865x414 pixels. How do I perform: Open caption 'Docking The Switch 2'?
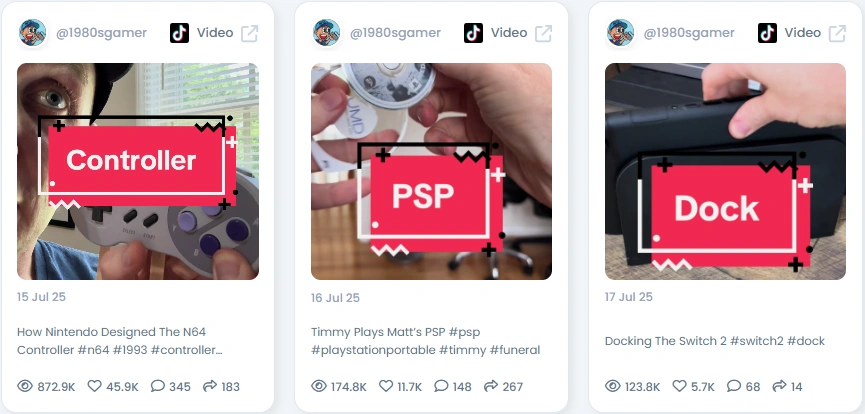(665, 341)
